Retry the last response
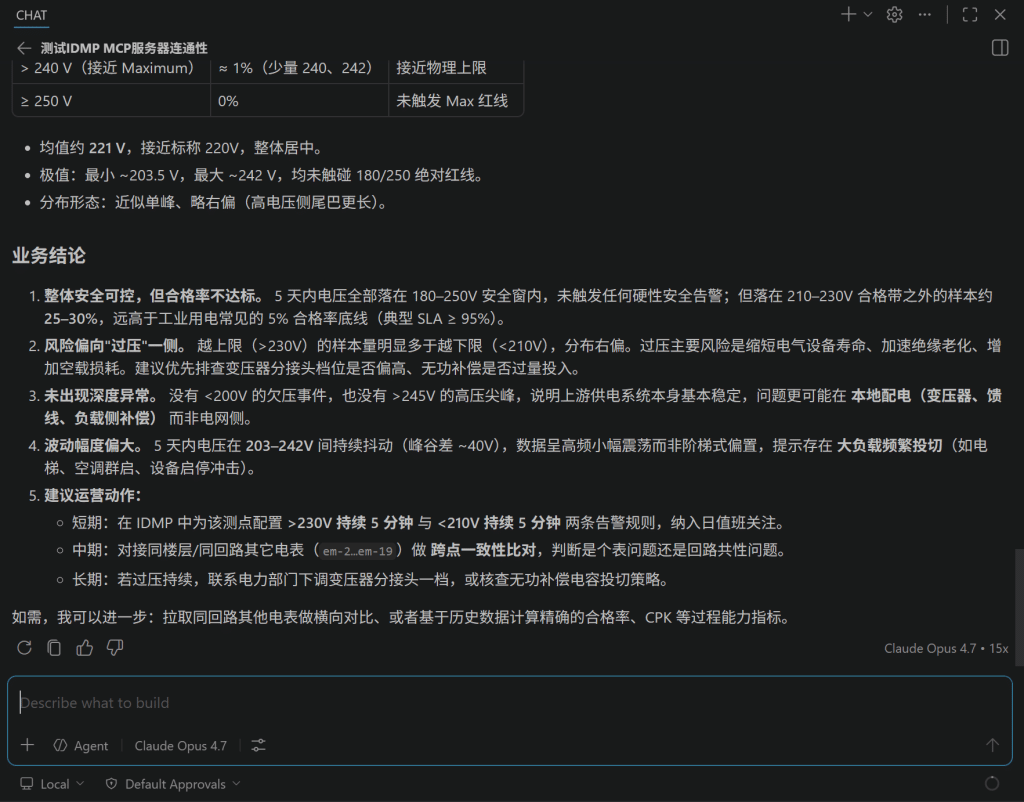The width and height of the screenshot is (1024, 802). coord(24,647)
